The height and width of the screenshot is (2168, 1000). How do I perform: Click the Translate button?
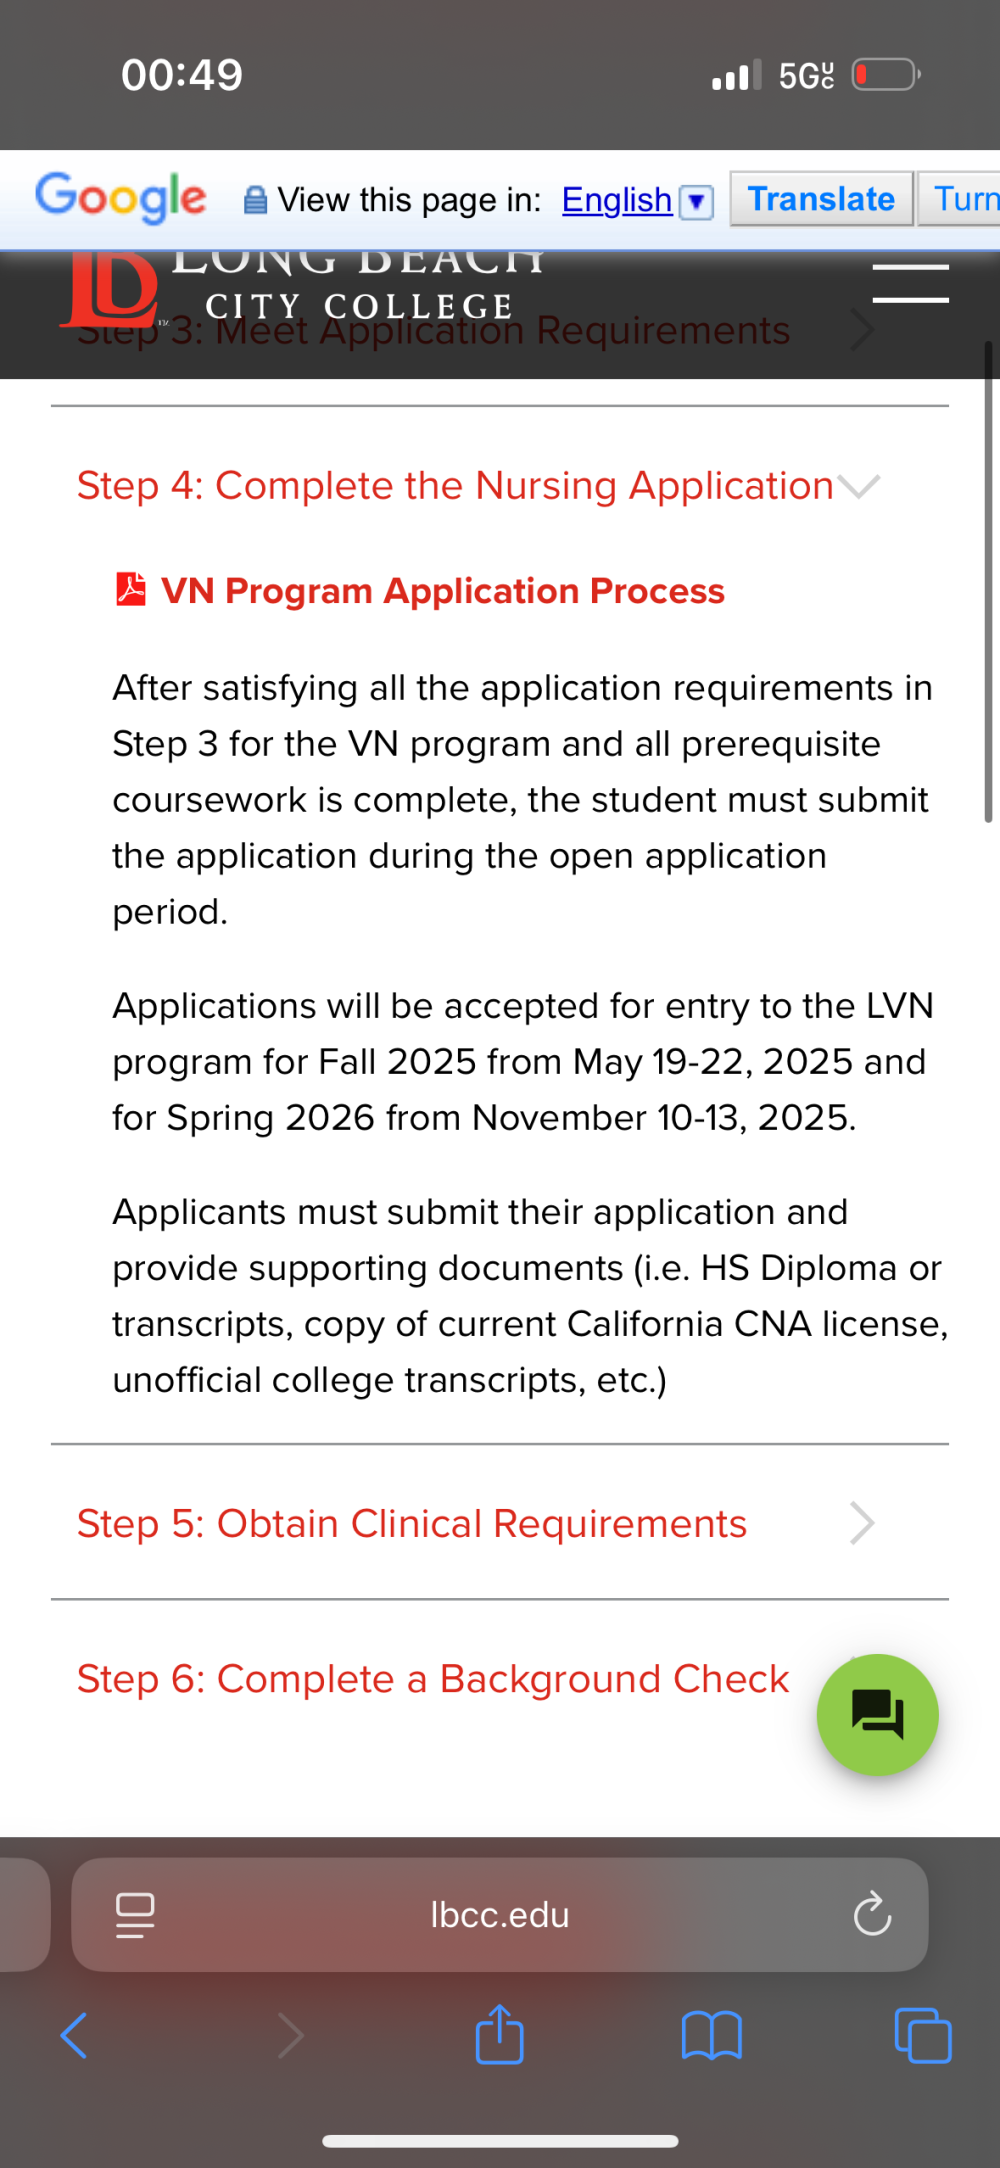pyautogui.click(x=821, y=199)
